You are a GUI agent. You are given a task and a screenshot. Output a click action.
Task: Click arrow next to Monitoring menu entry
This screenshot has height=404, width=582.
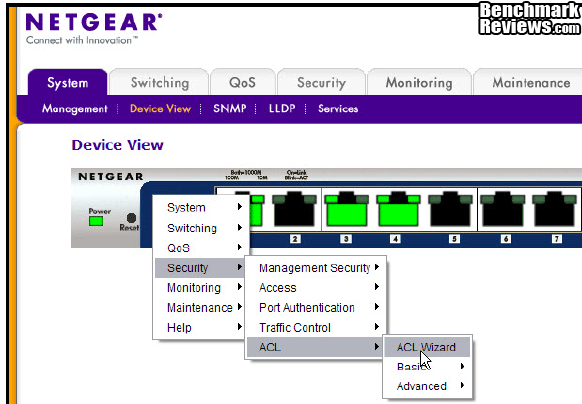pos(240,286)
